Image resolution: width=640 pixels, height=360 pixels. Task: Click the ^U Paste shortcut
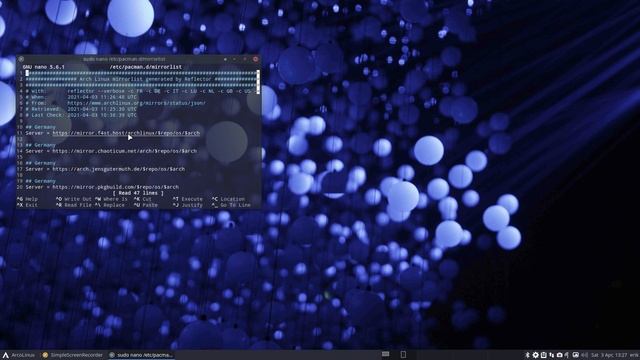click(146, 205)
